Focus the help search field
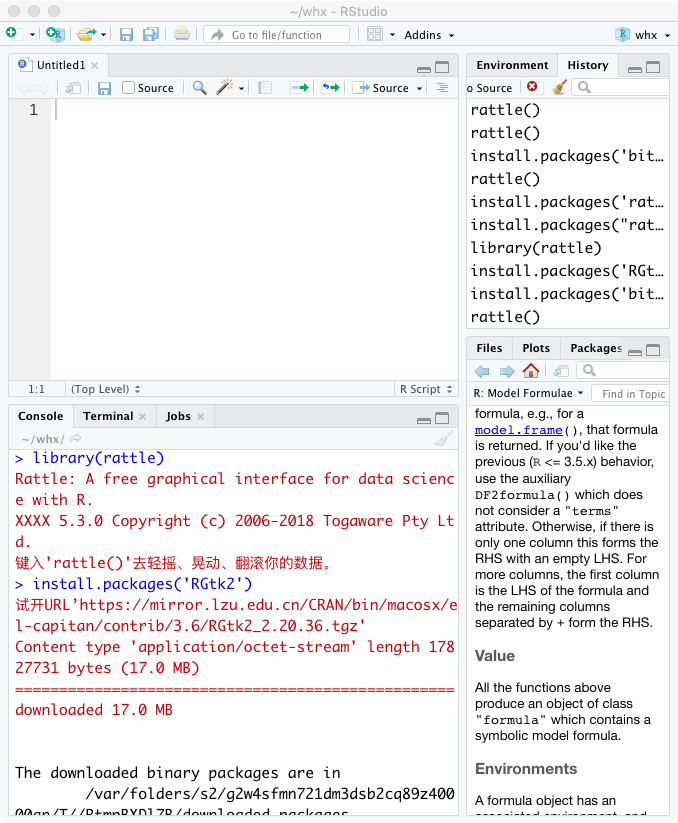678x823 pixels. coord(624,371)
